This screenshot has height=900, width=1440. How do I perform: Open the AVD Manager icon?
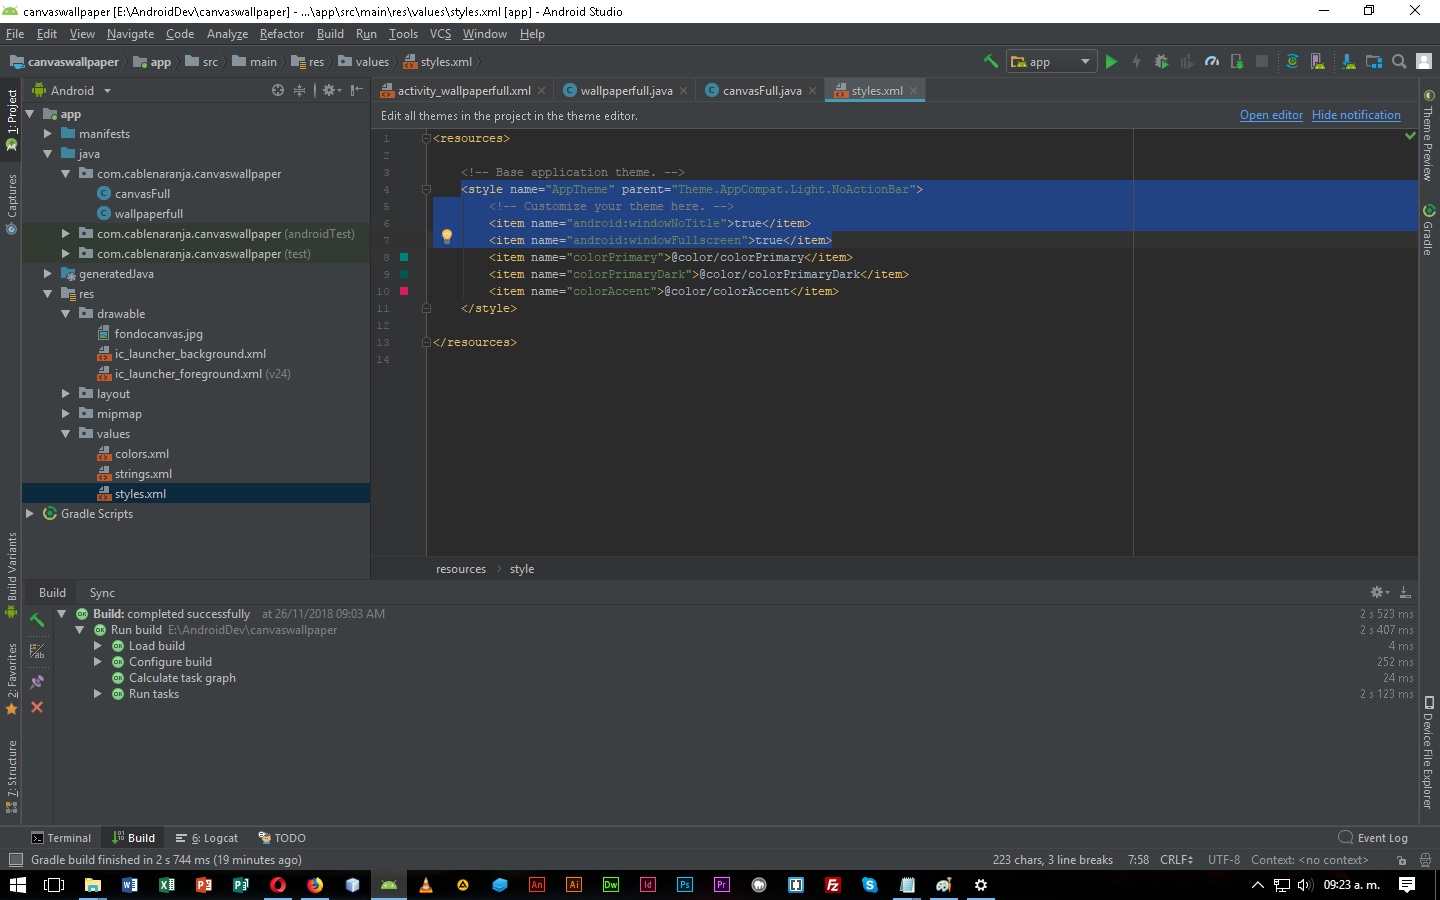(1318, 61)
